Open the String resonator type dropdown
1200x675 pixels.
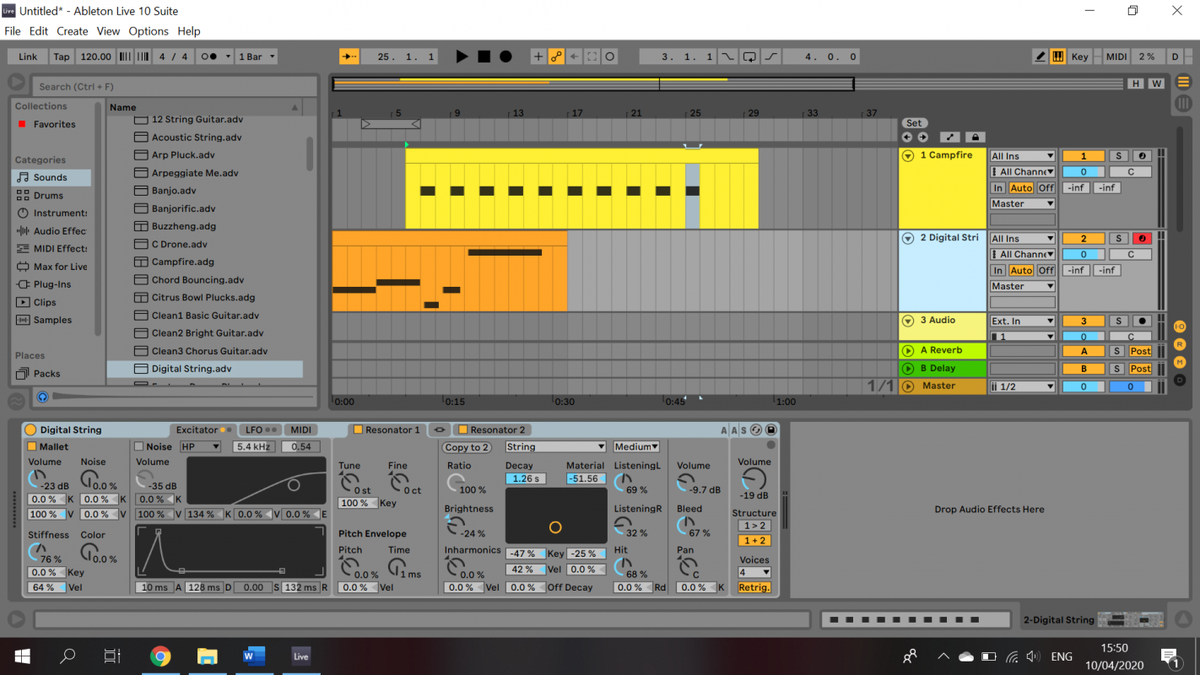click(555, 446)
